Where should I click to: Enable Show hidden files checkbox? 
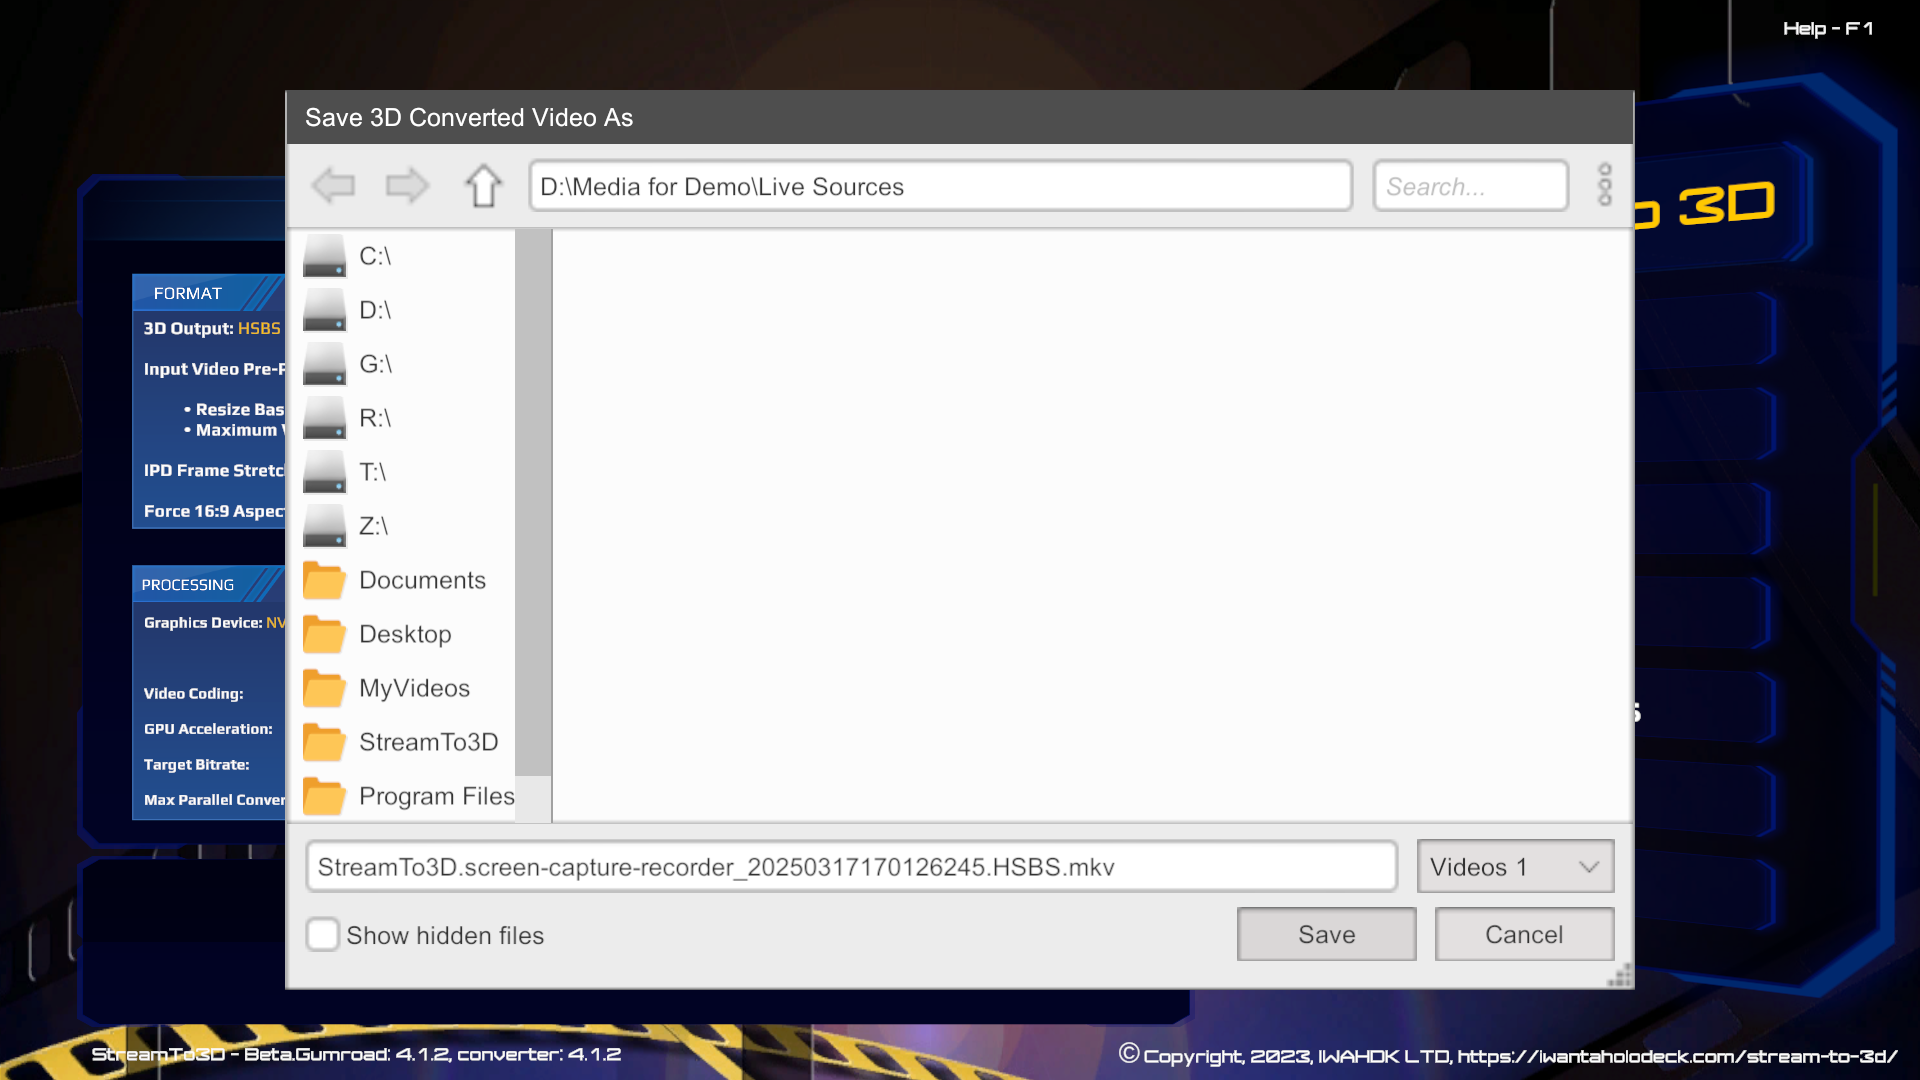pos(323,935)
